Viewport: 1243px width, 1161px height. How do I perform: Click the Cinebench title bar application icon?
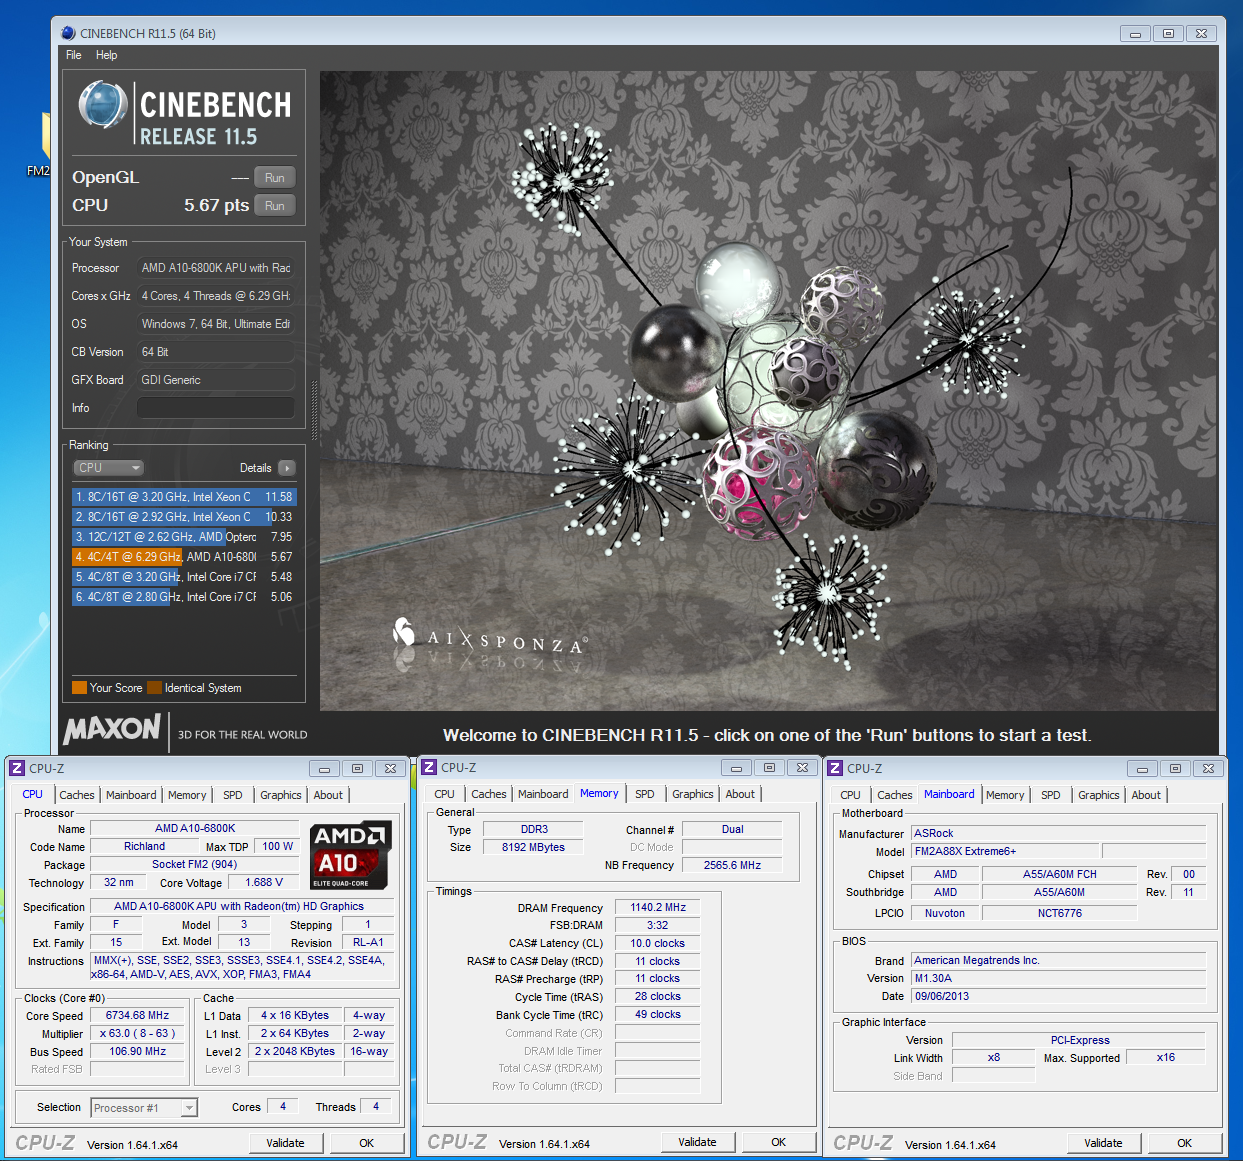(x=68, y=33)
